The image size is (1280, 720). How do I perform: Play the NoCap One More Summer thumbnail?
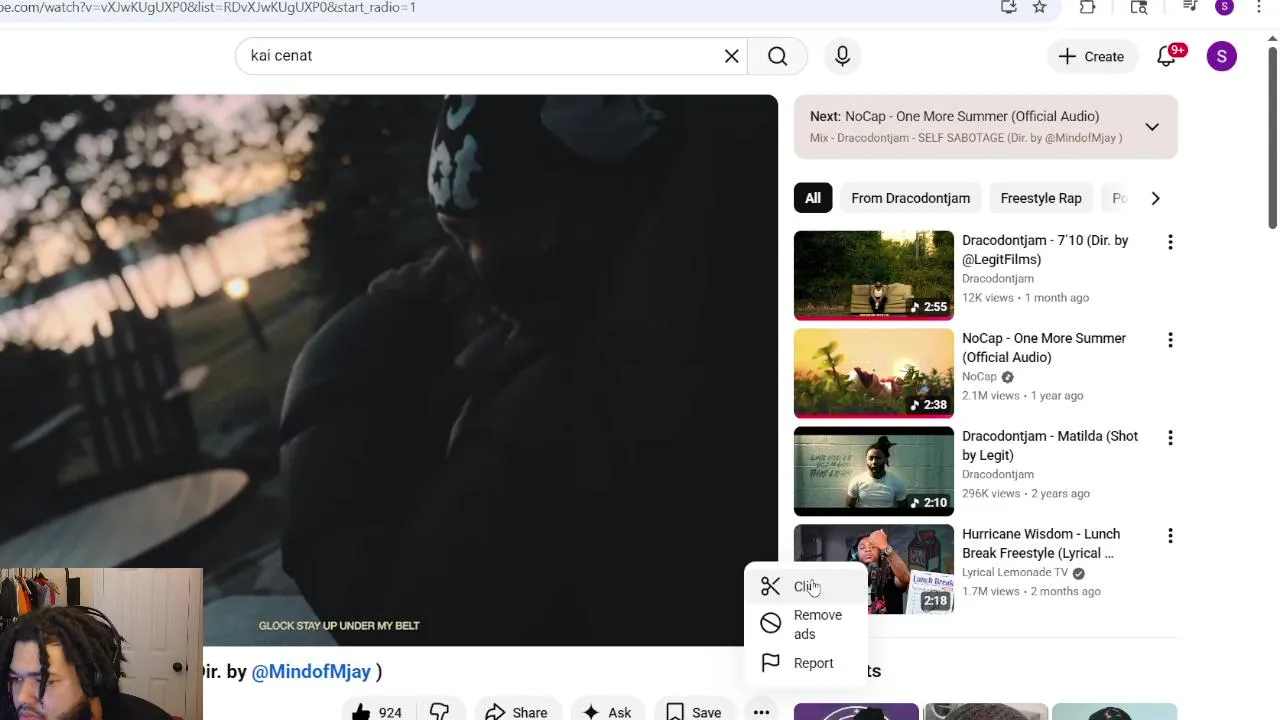click(x=874, y=373)
